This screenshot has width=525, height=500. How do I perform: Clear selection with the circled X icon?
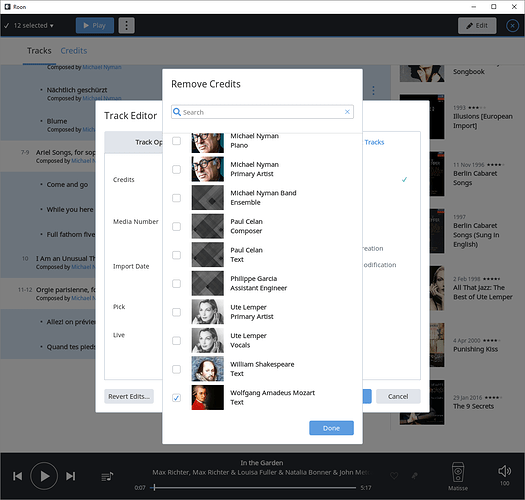click(512, 25)
